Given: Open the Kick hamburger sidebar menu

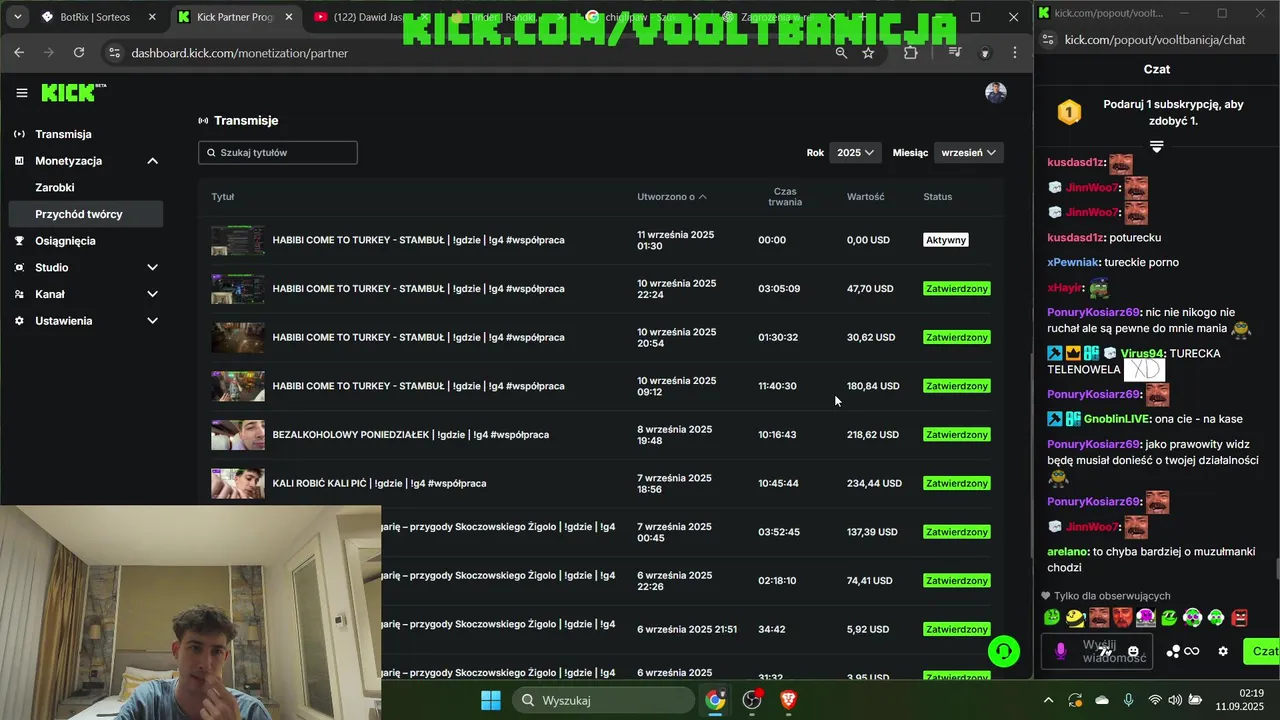Looking at the screenshot, I should (21, 93).
